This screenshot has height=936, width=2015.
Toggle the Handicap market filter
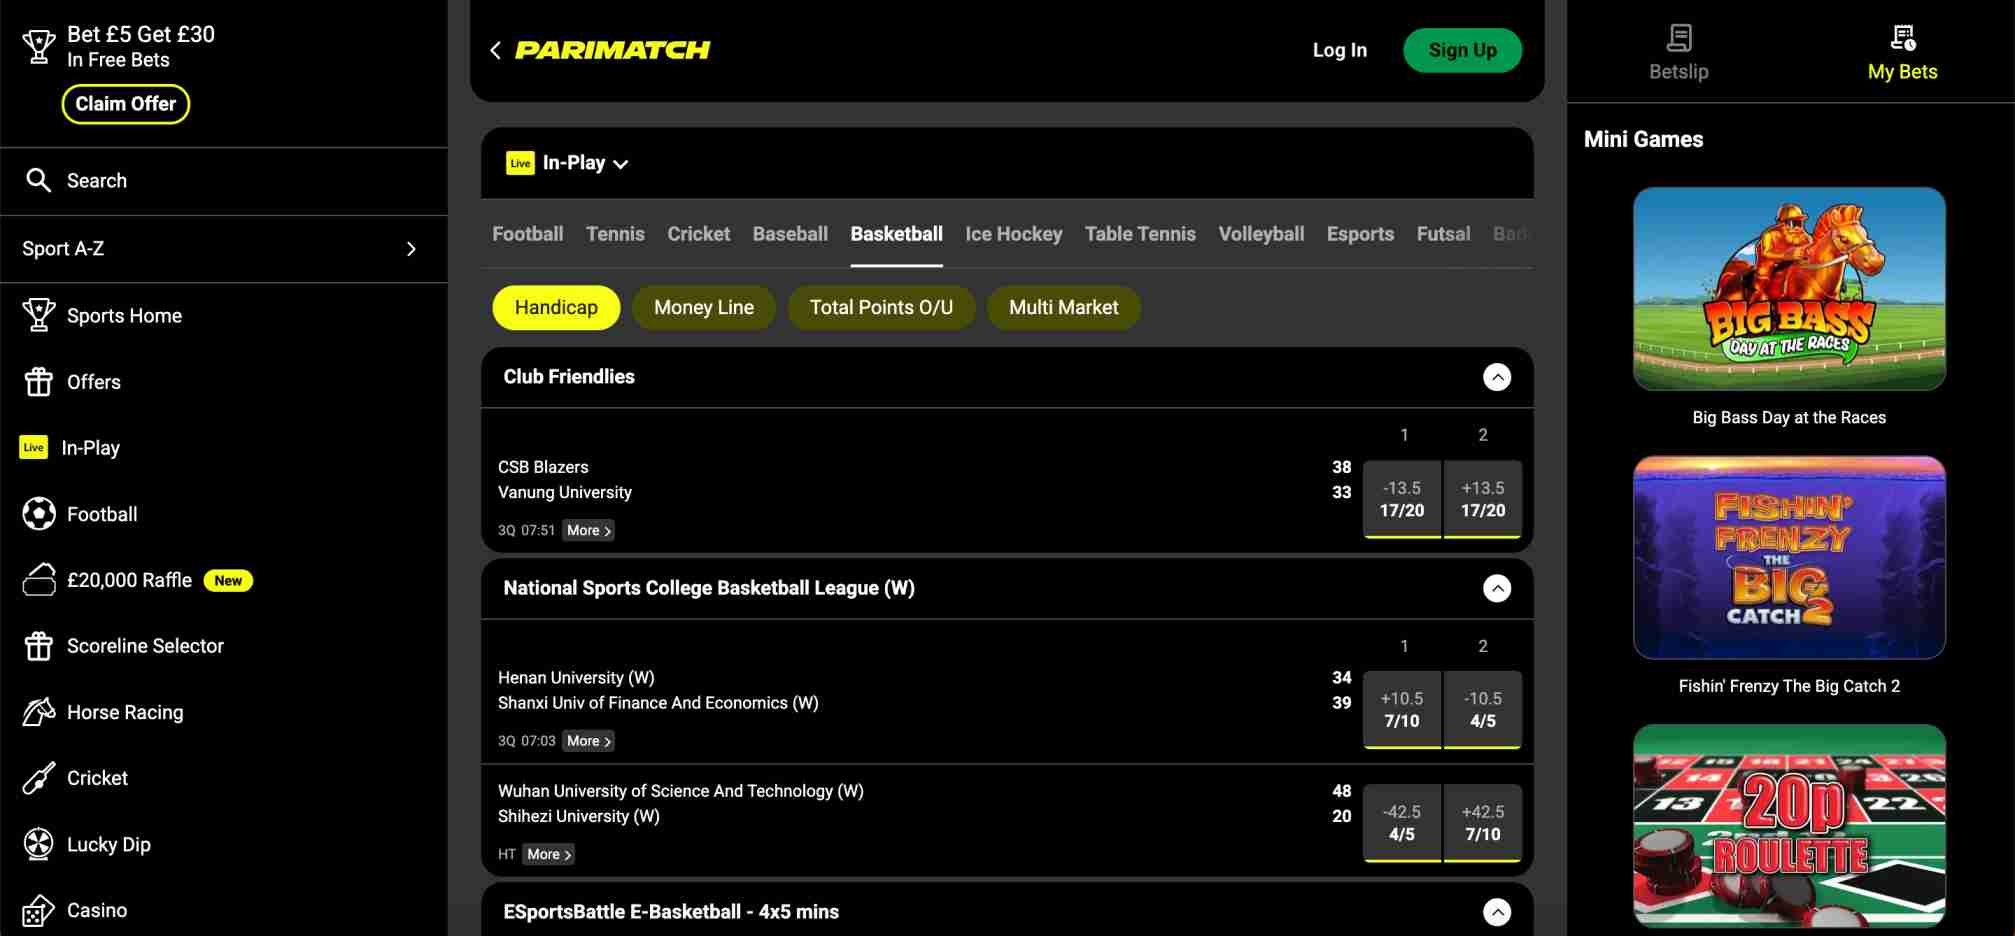tap(556, 307)
